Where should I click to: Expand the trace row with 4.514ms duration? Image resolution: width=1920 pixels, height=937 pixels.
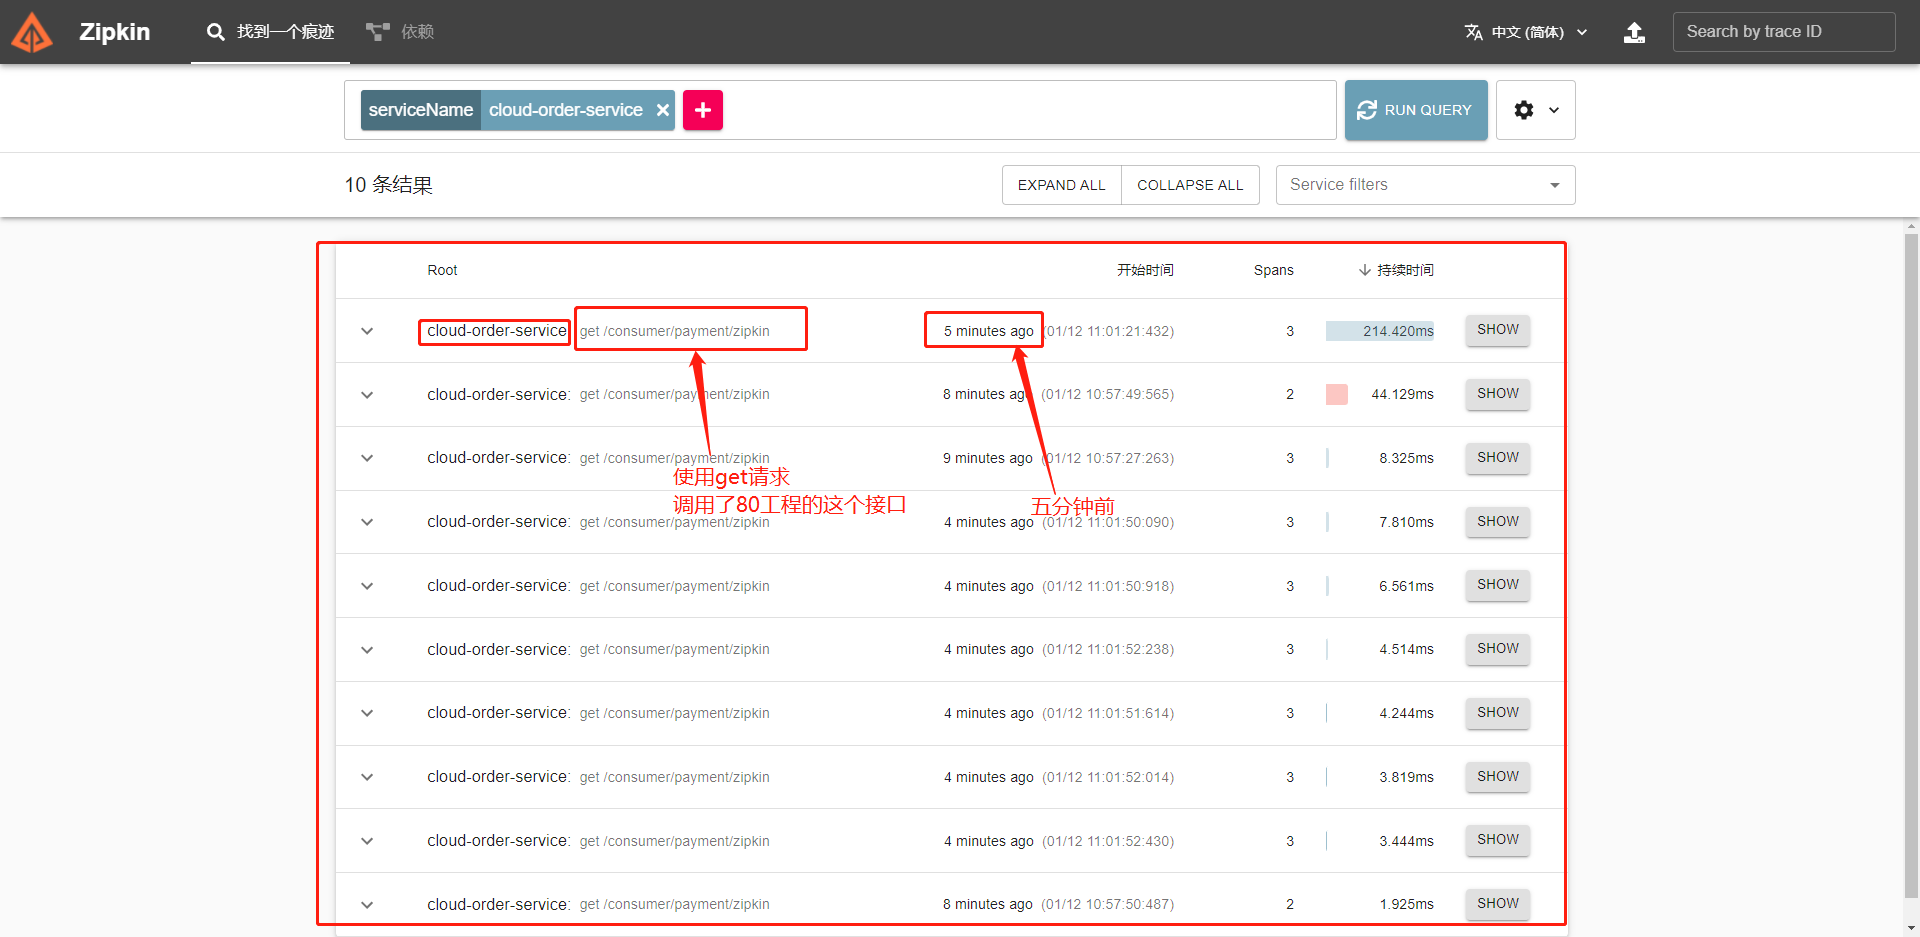pos(367,650)
